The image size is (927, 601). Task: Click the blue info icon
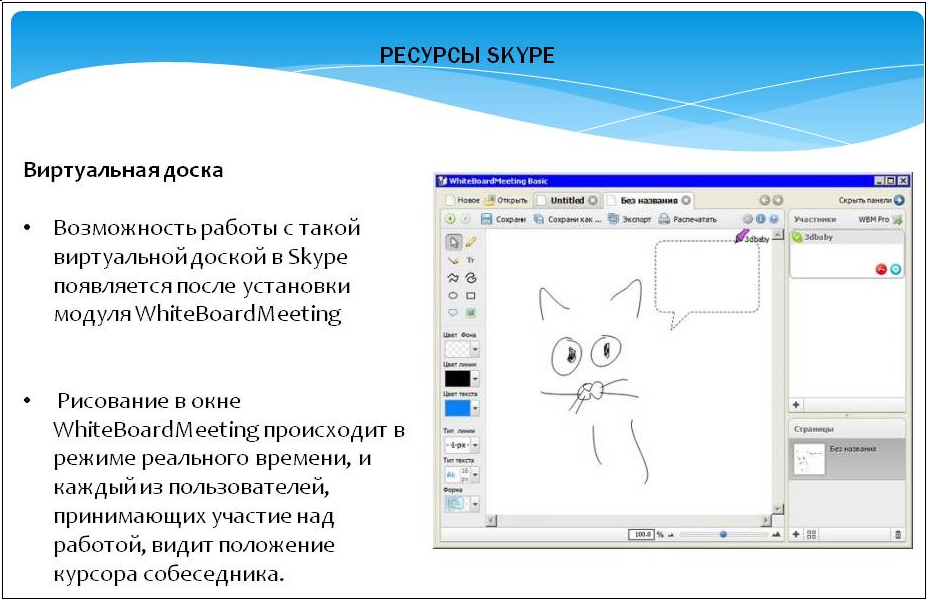761,219
